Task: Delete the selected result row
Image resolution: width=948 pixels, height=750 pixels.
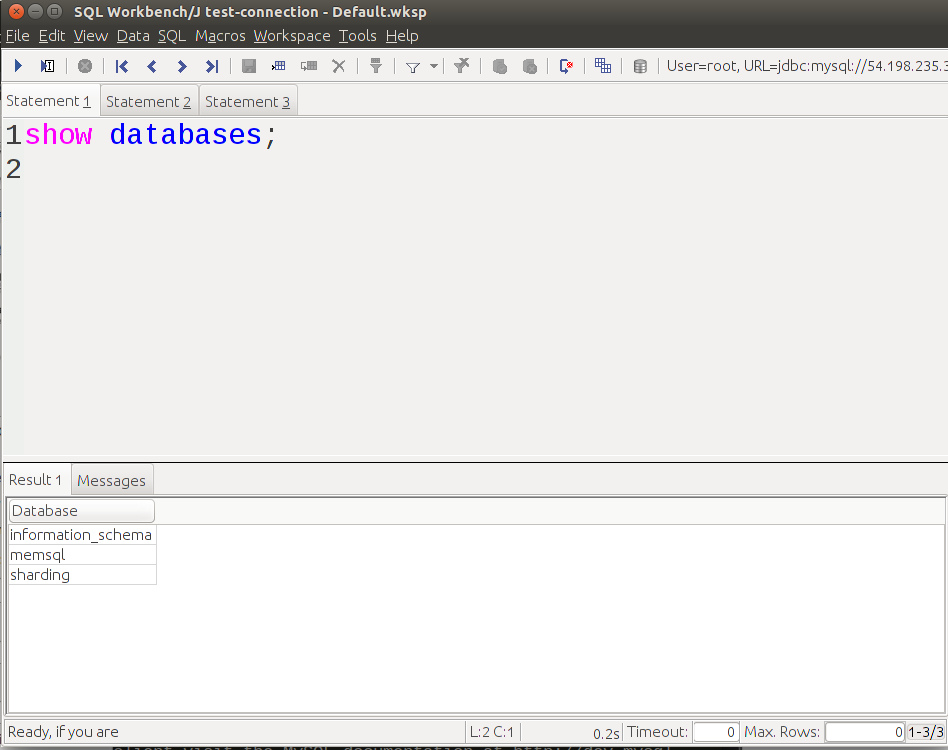Action: pos(338,66)
